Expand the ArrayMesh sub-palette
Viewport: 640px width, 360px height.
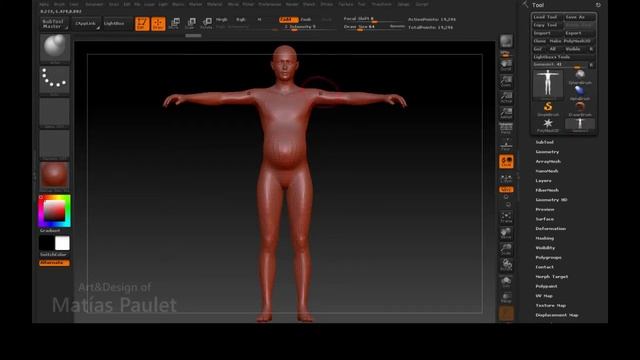tap(548, 161)
